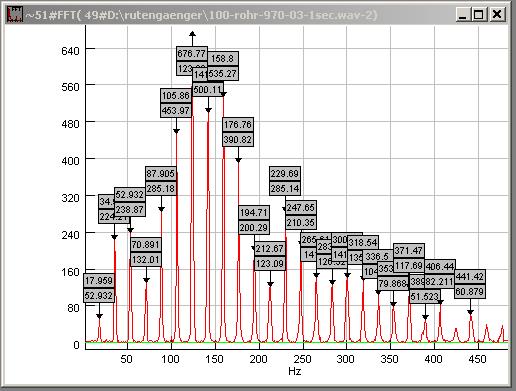This screenshot has height=391, width=516.
Task: Click the 229.69 peak frequency label
Action: coord(285,174)
